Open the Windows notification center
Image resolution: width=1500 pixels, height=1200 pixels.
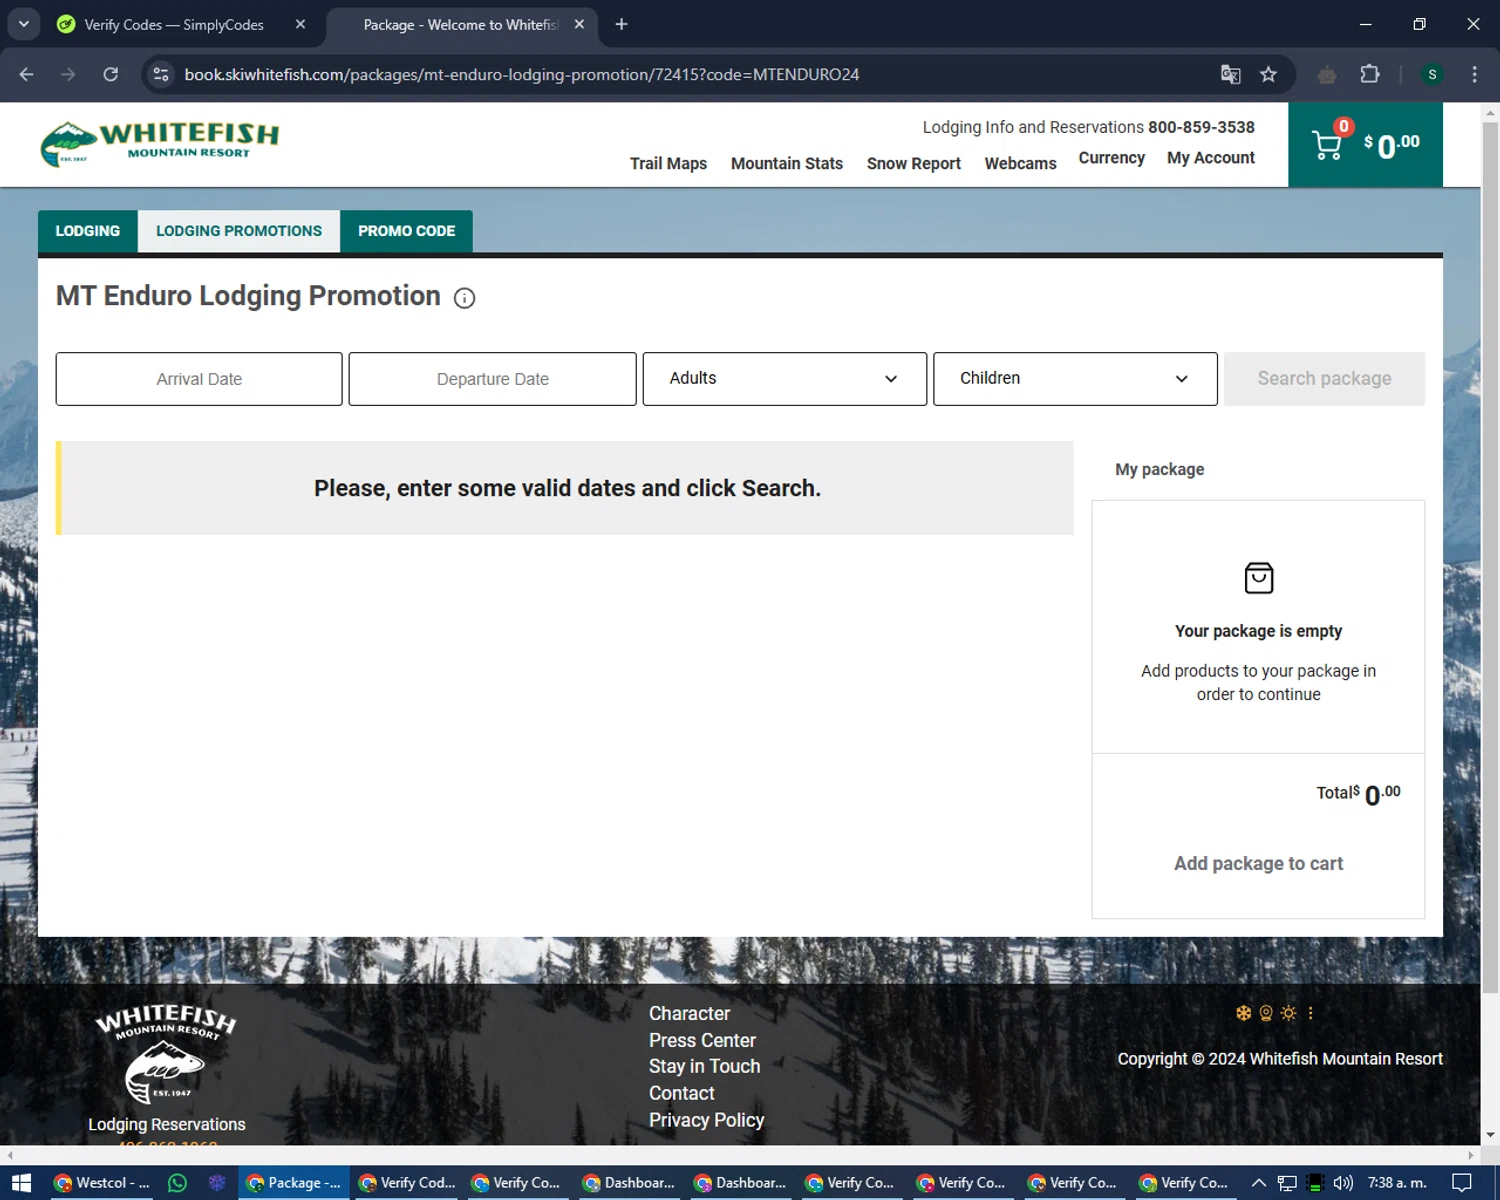[1462, 1183]
